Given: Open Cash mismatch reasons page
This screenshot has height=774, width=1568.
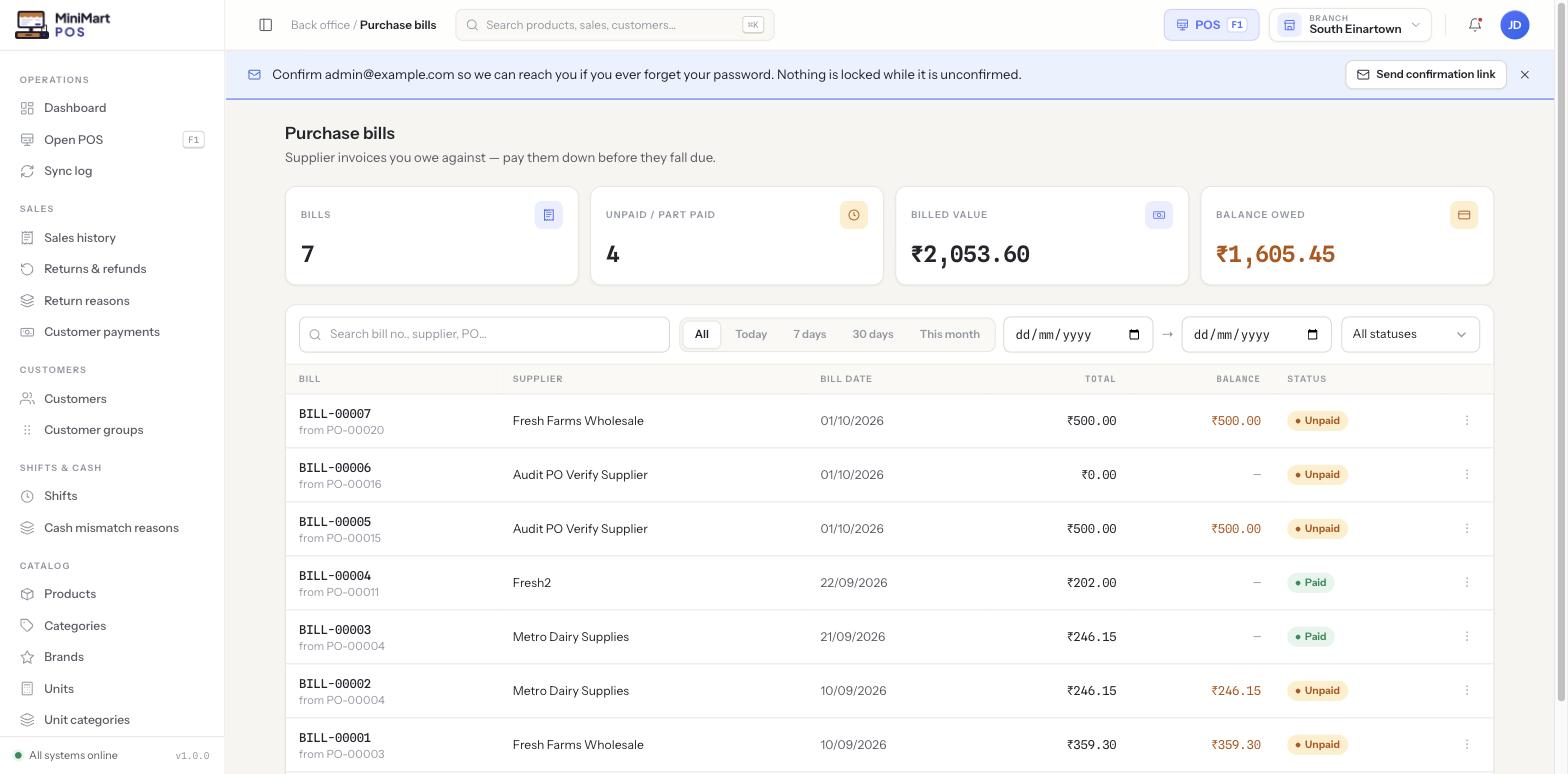Looking at the screenshot, I should coord(112,528).
